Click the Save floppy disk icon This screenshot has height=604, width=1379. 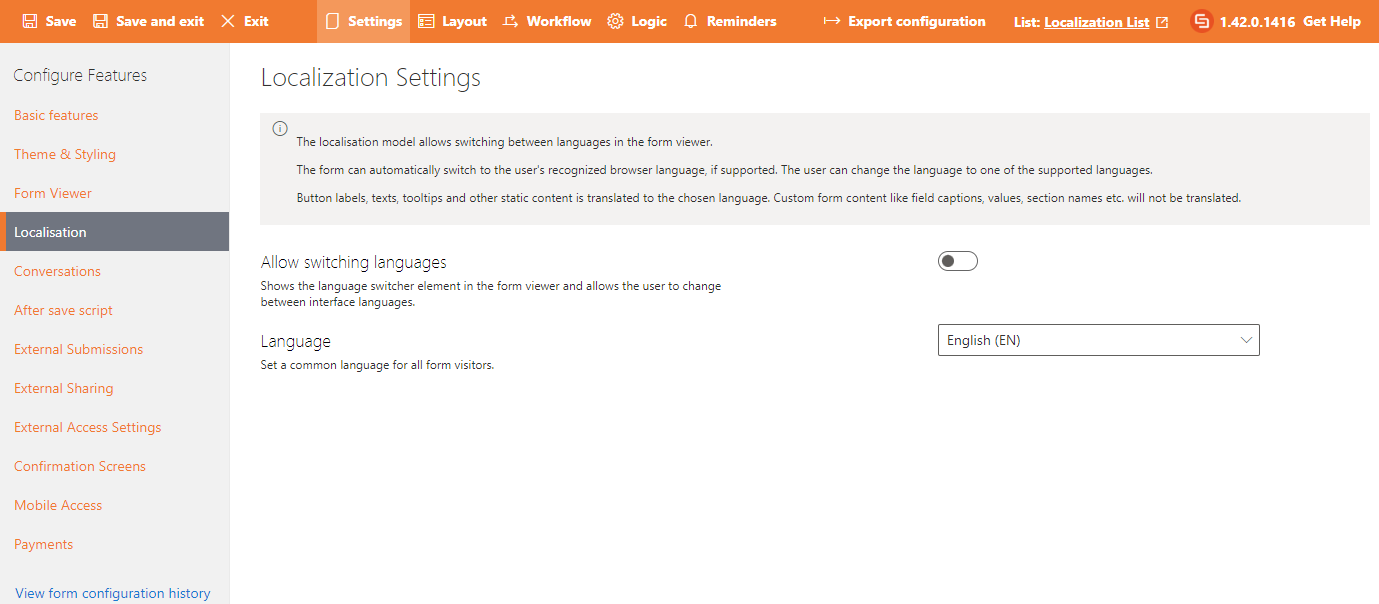(30, 21)
